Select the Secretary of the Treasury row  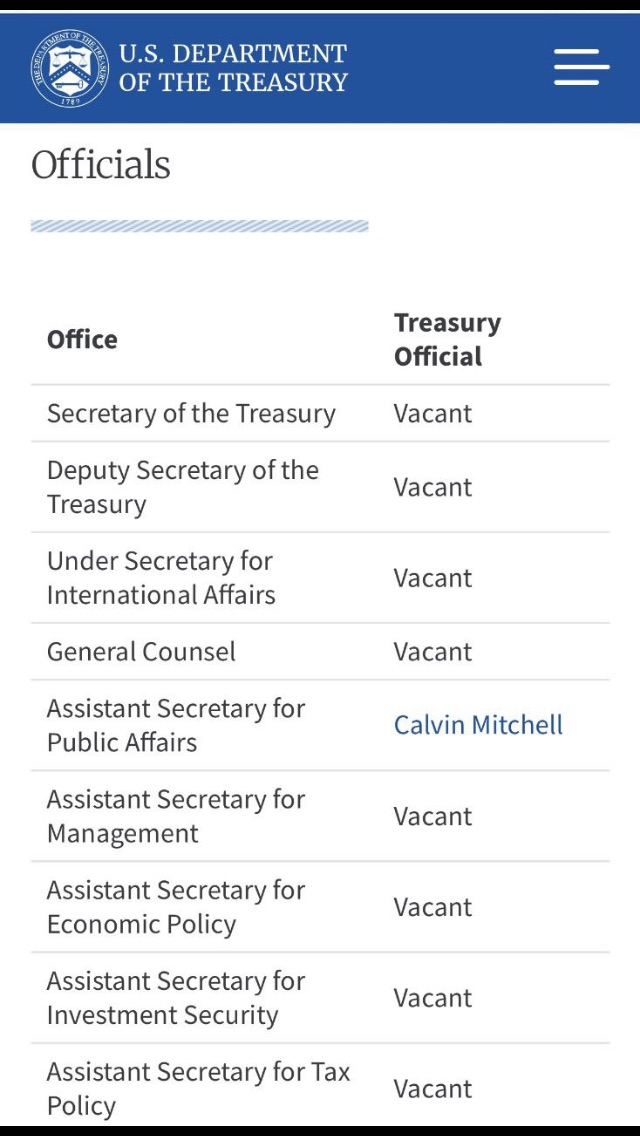pos(320,414)
